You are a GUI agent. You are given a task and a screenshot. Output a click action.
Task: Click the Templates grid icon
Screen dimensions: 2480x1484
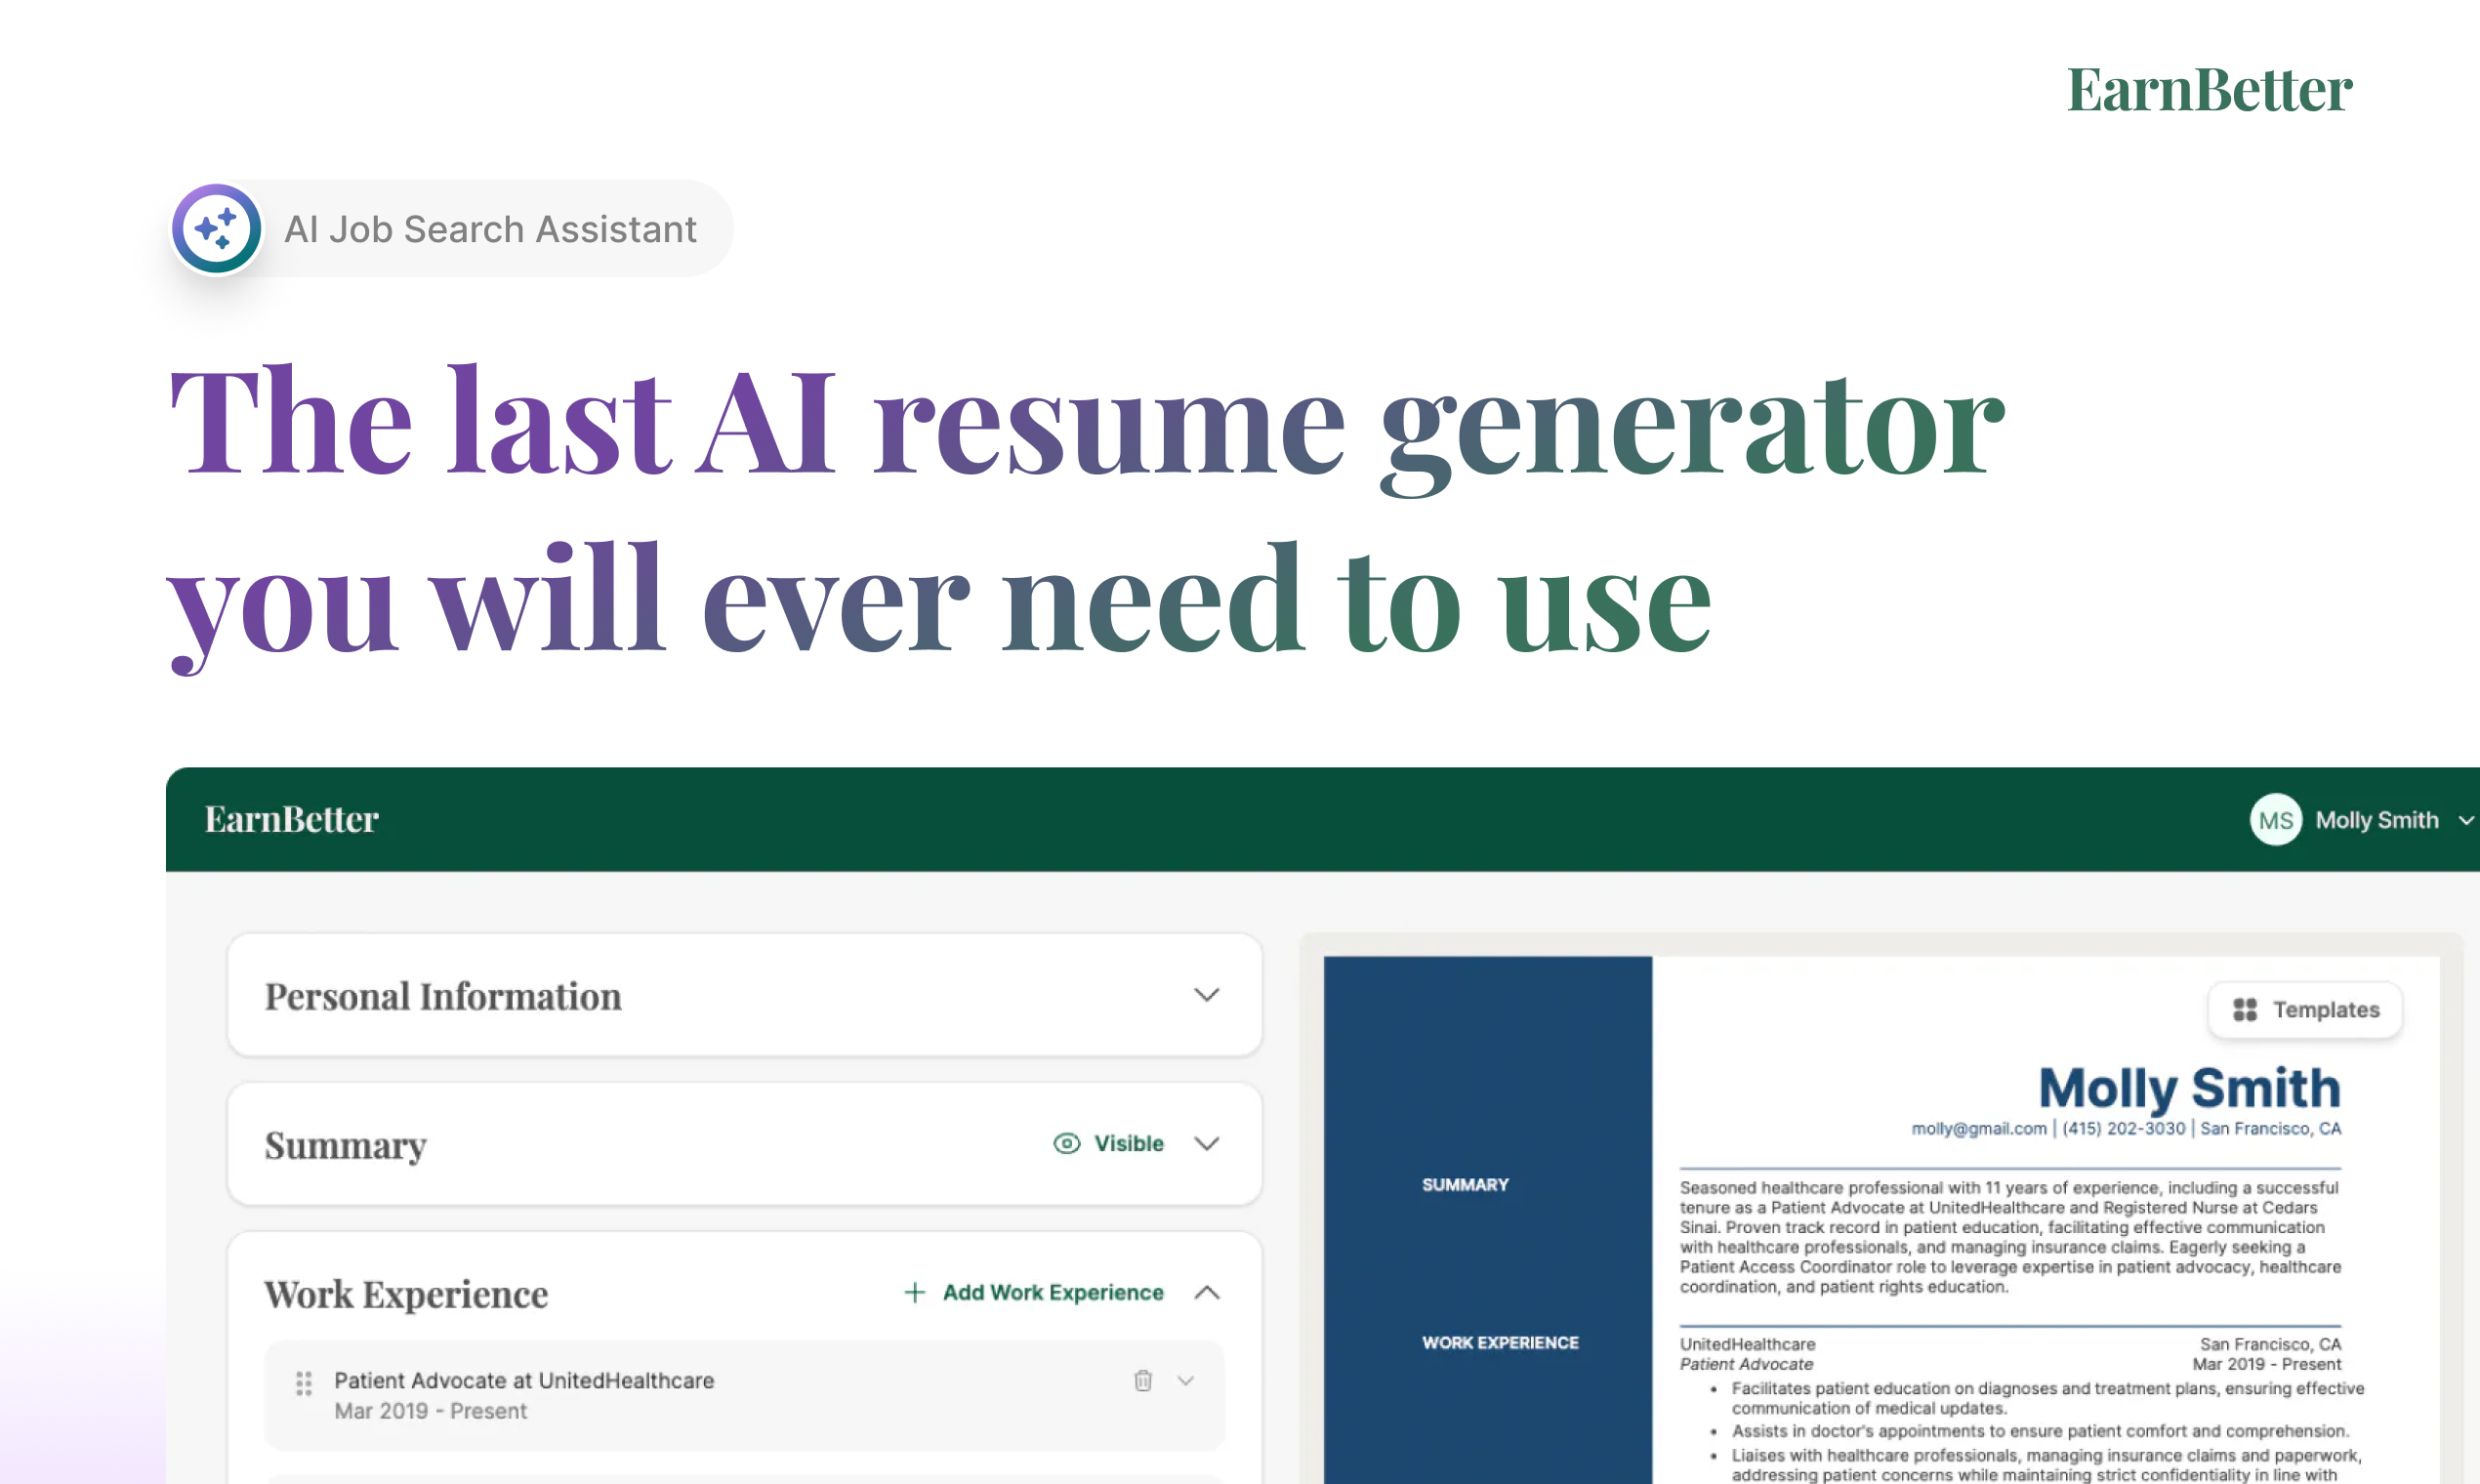click(2244, 1010)
